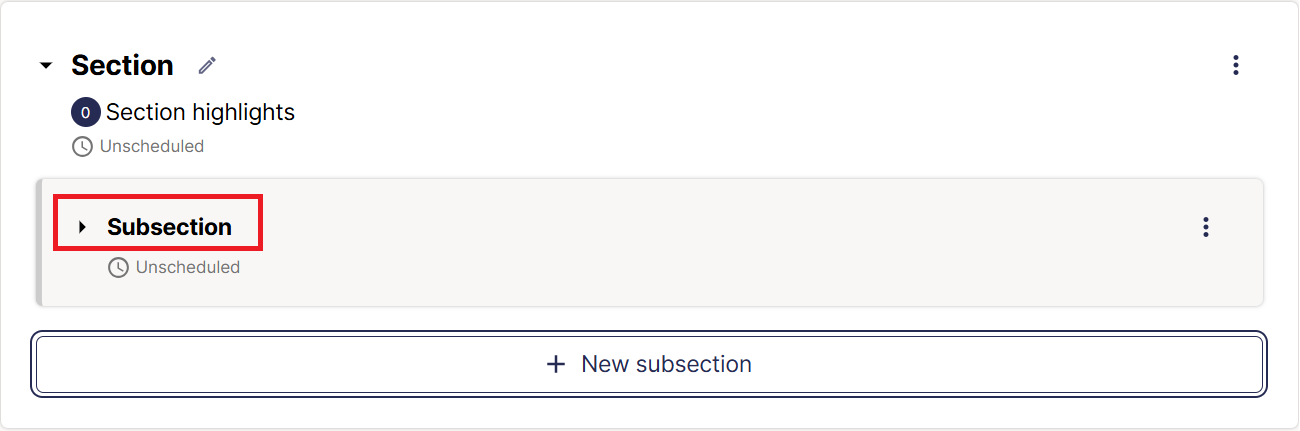Click the clock icon under the Subsection title

point(118,267)
